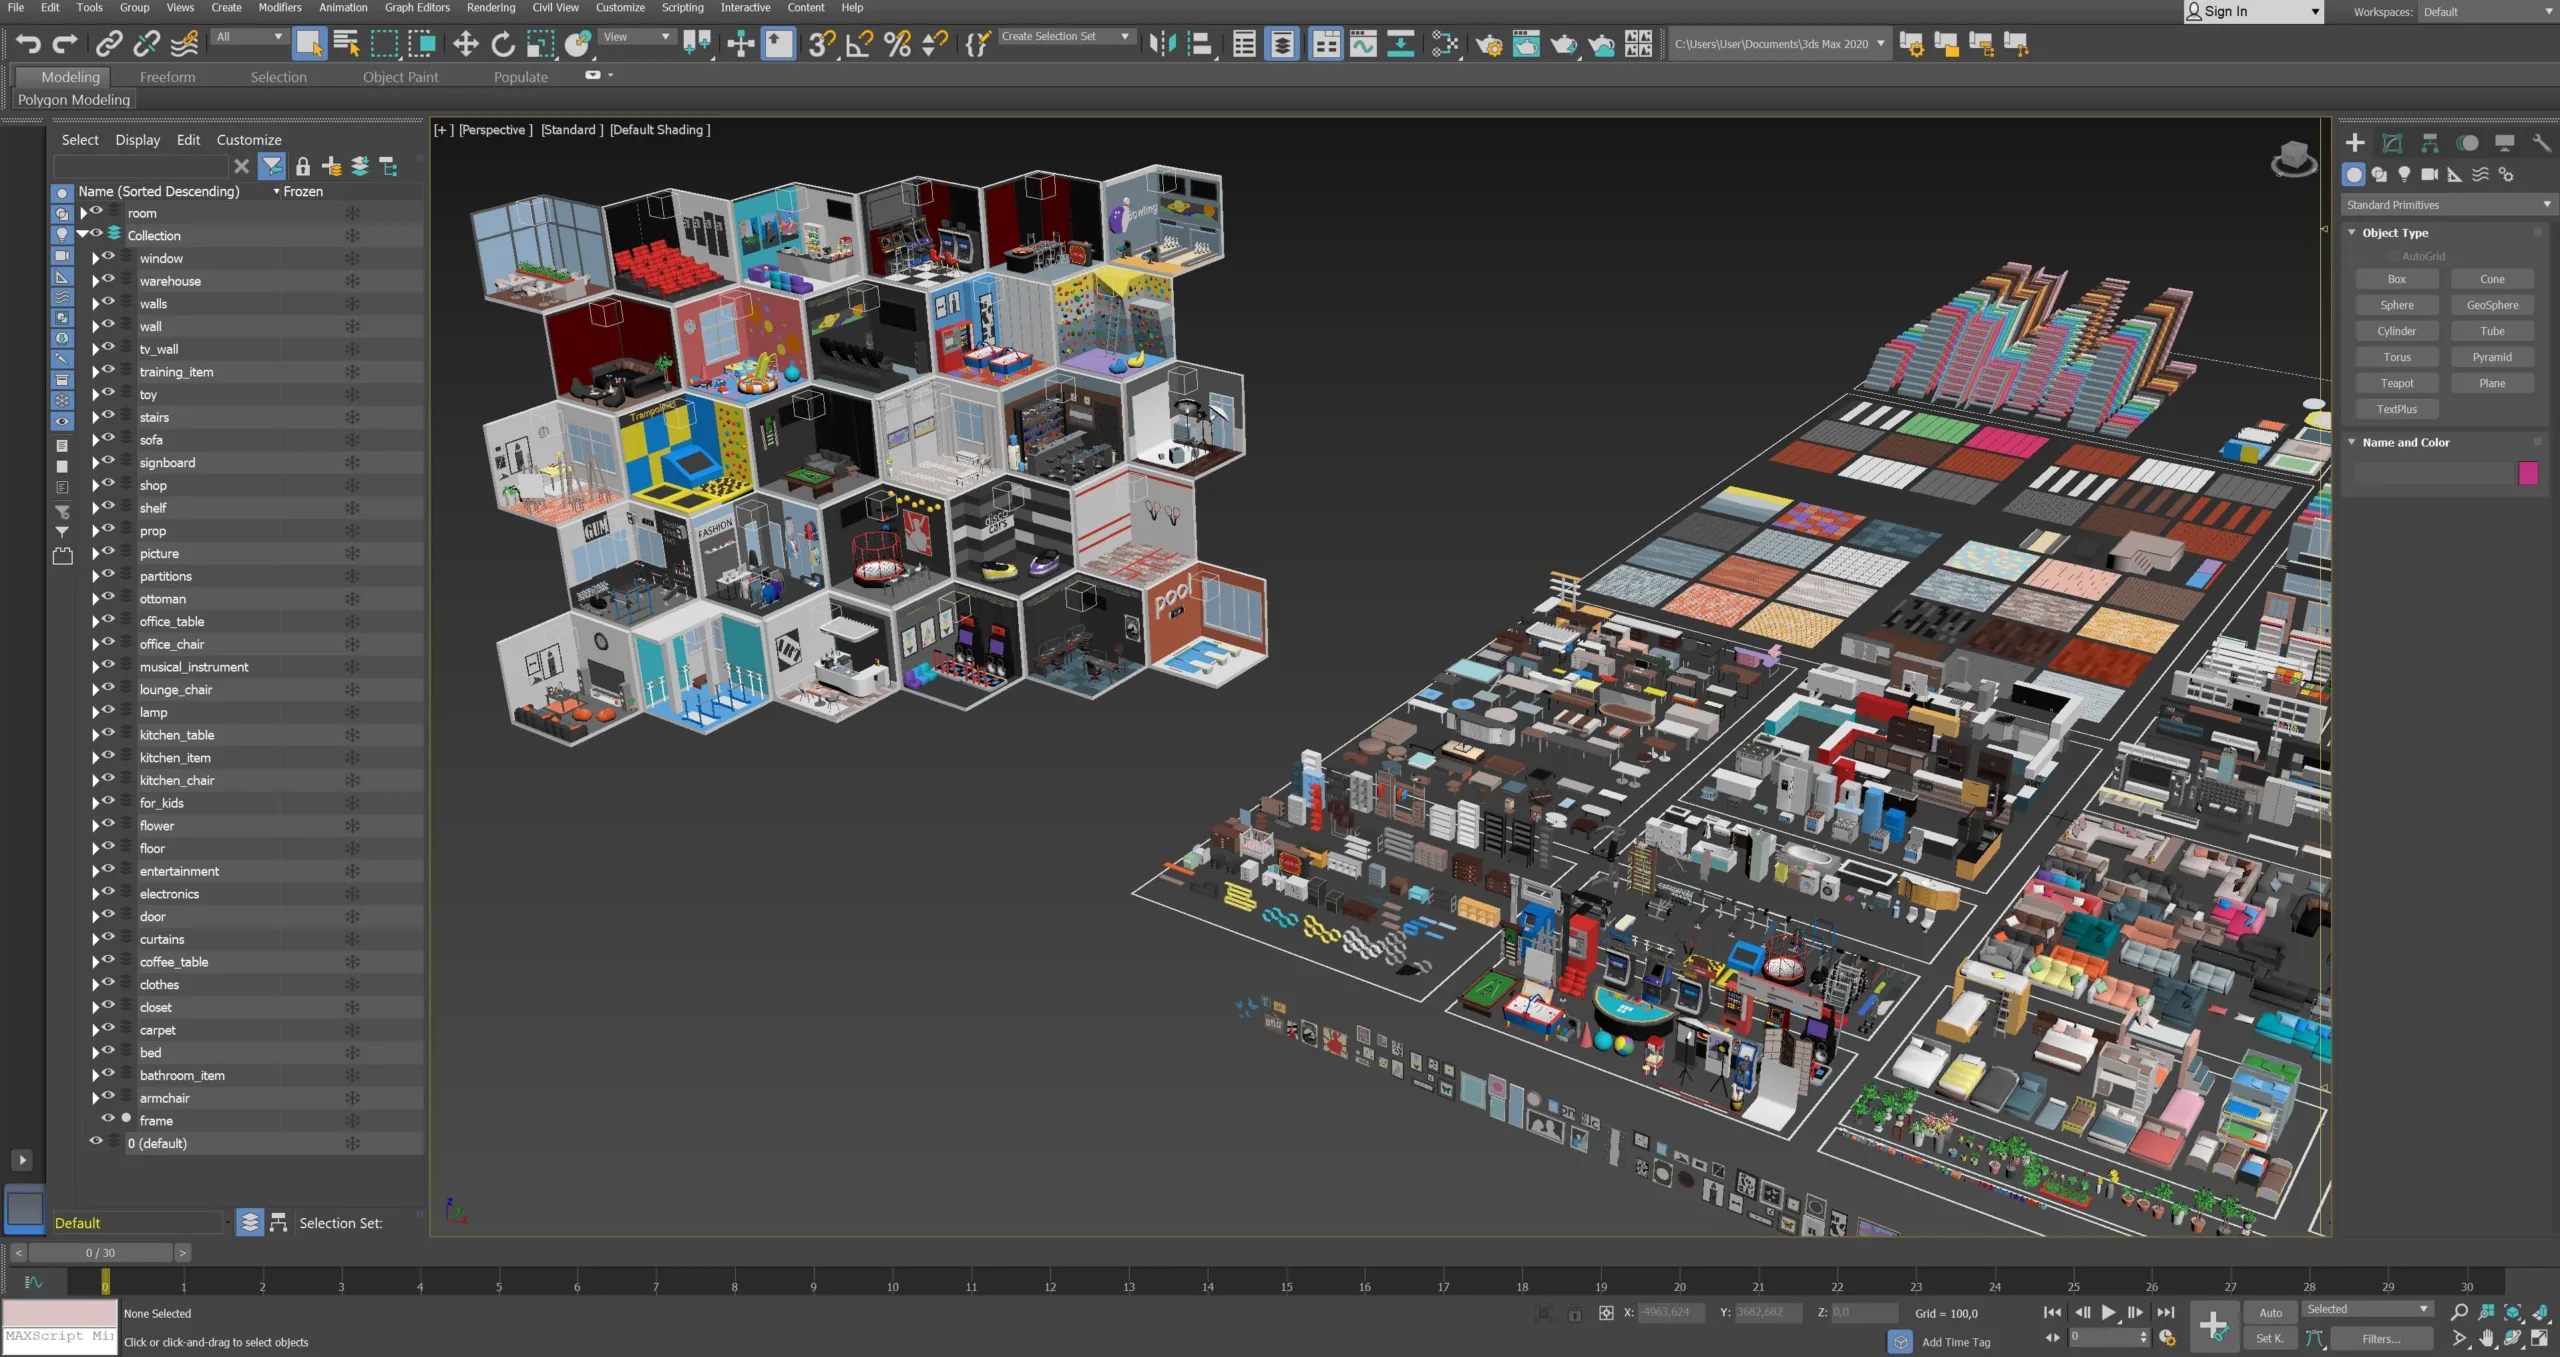Image resolution: width=2560 pixels, height=1357 pixels.
Task: Create a Teapot primitive
Action: [x=2396, y=383]
